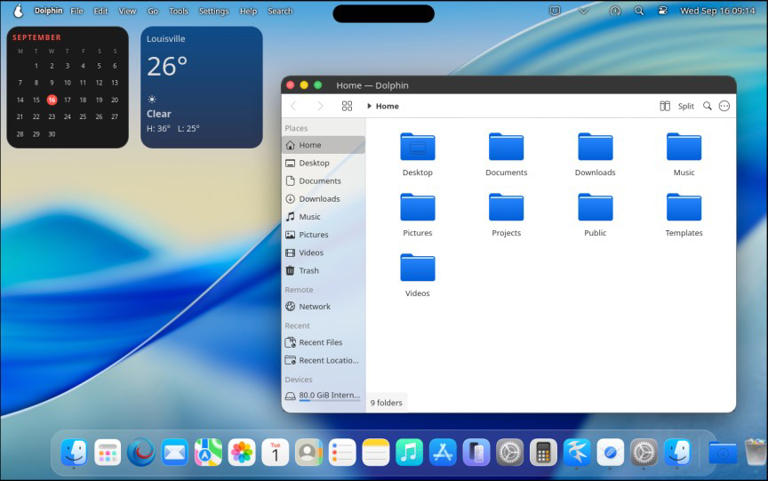
Task: Open the Mail envelope icon in dock
Action: pos(175,452)
